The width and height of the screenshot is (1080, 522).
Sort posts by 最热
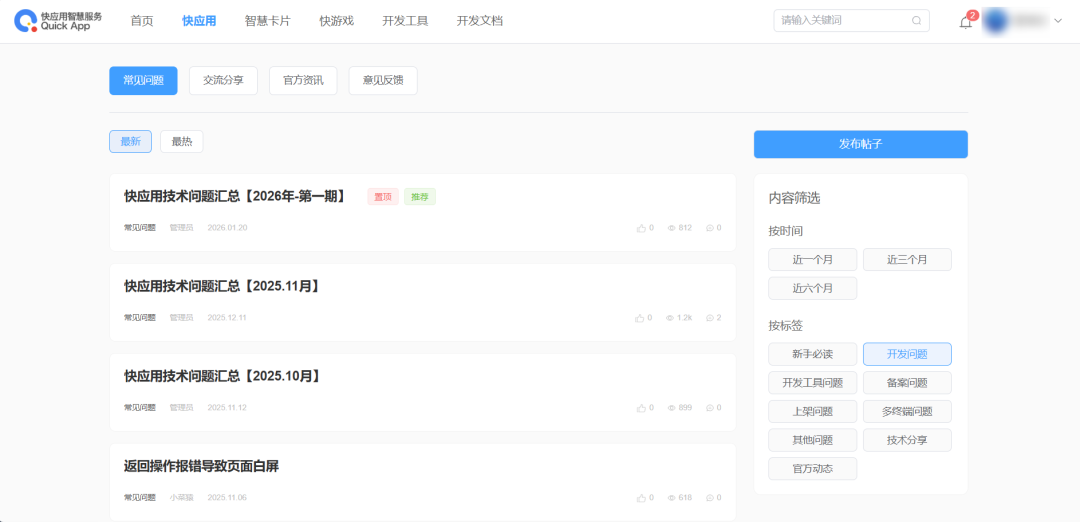pos(182,141)
